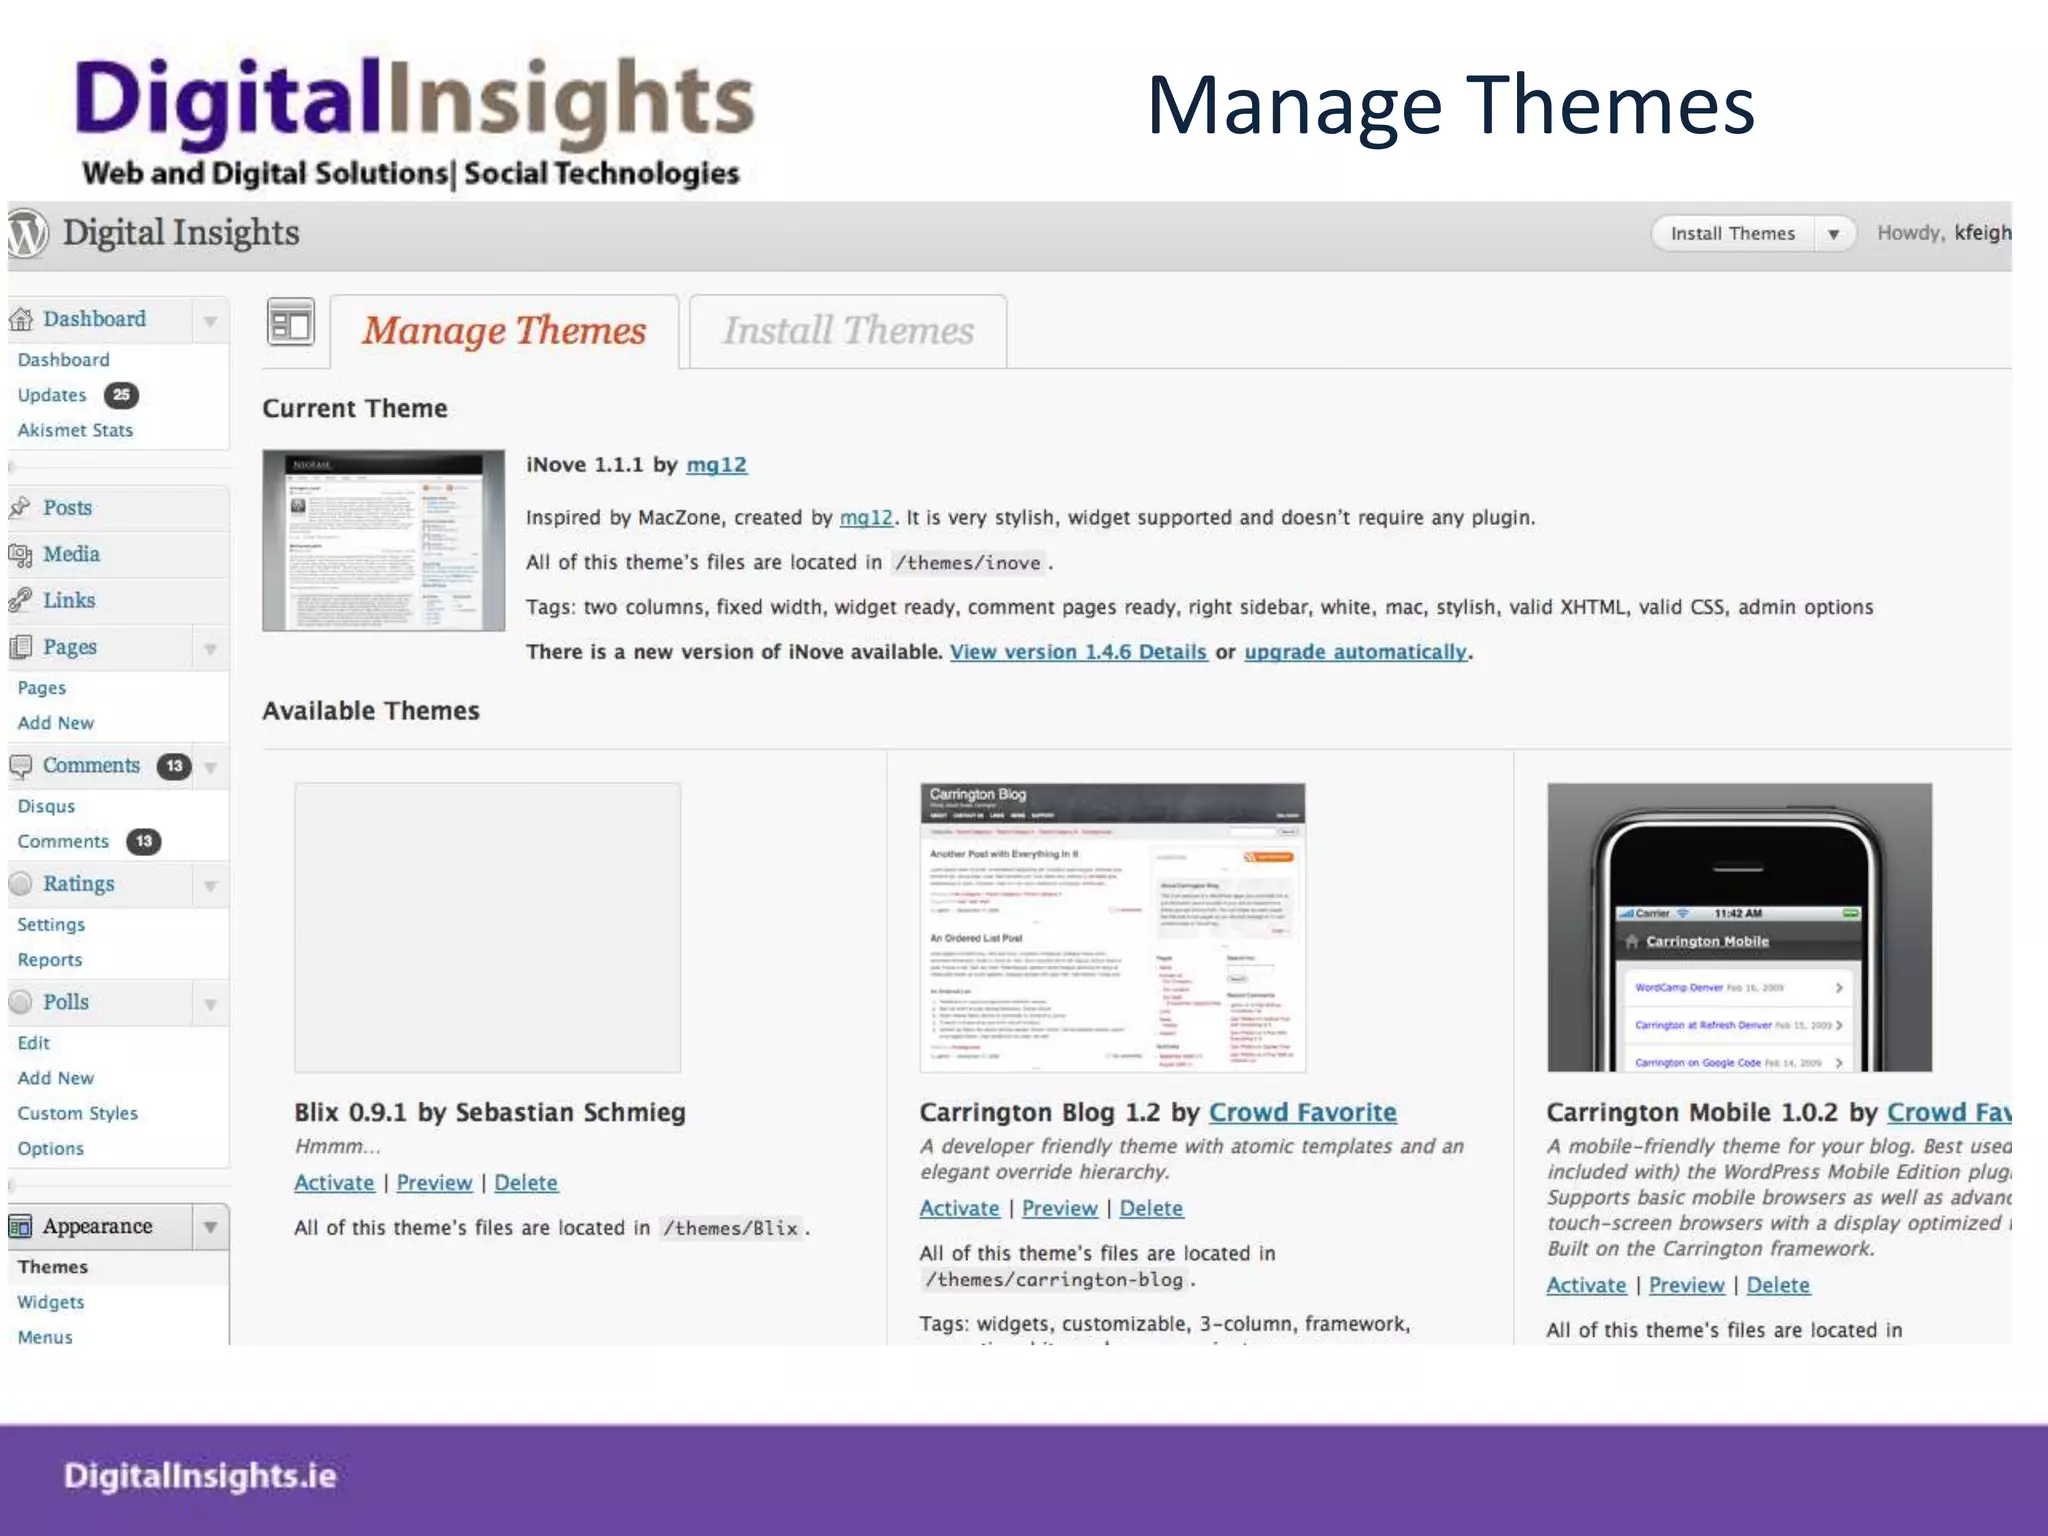
Task: Collapse the Appearance menu arrow
Action: (210, 1227)
